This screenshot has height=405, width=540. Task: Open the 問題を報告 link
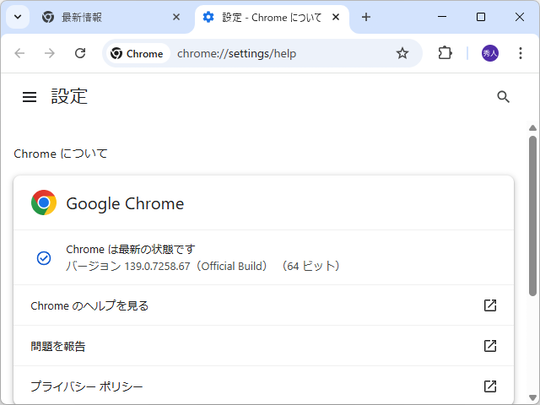click(264, 346)
